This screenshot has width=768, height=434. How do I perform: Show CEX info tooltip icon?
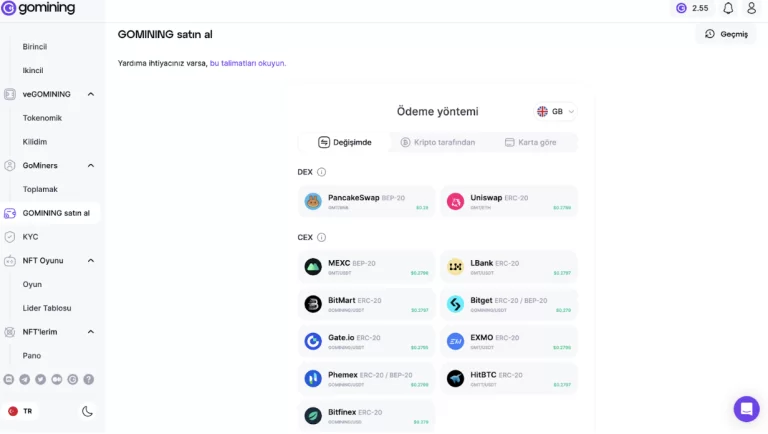tap(321, 237)
